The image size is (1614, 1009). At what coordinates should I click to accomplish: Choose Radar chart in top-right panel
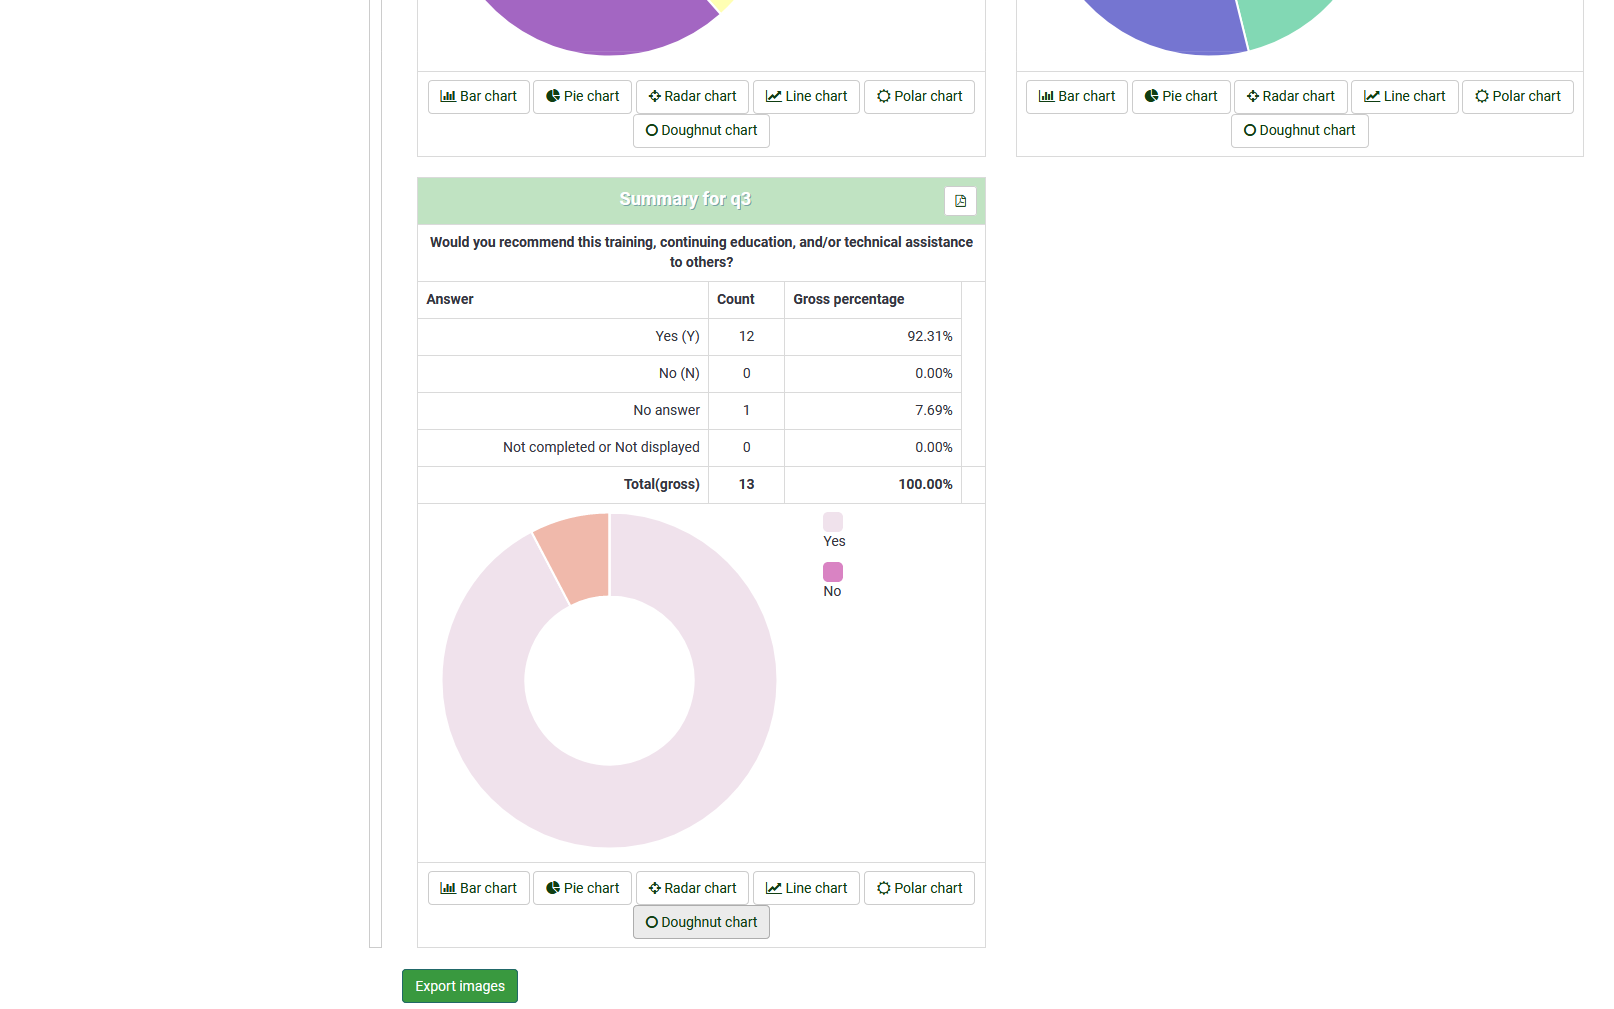click(1290, 97)
